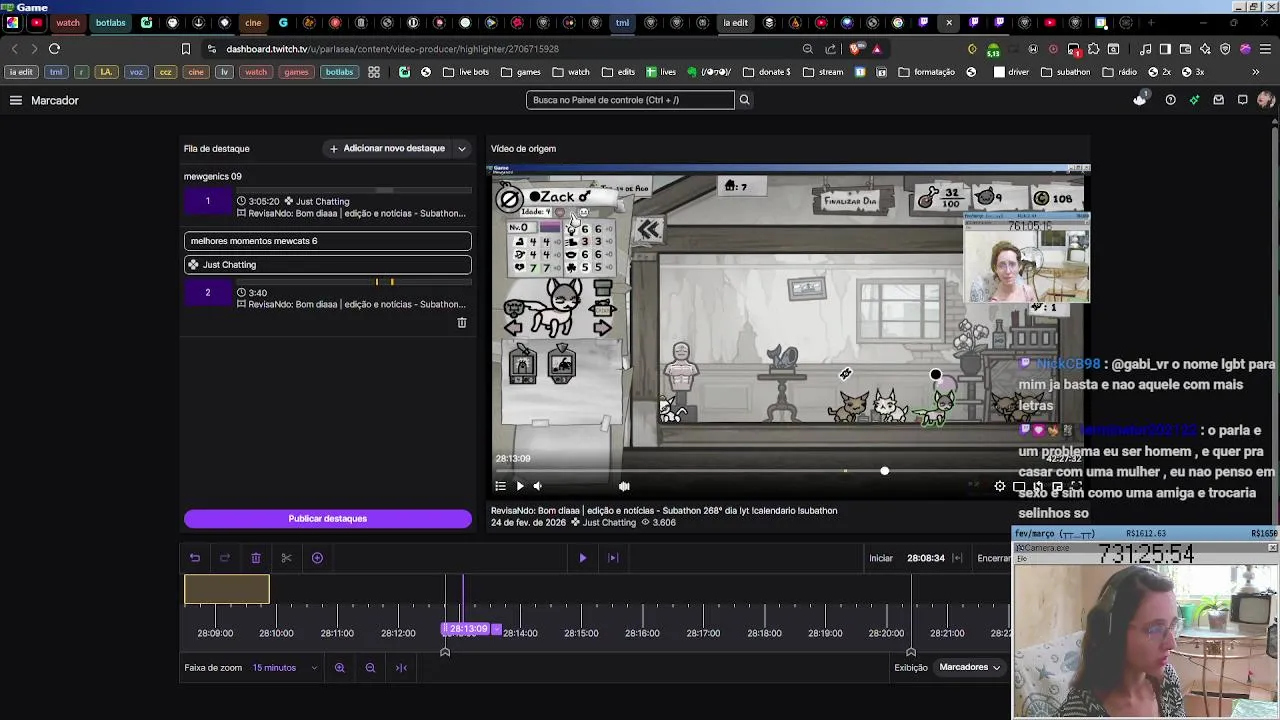Edit the 'Just Chatting' category field
This screenshot has height=720, width=1280.
(x=327, y=265)
